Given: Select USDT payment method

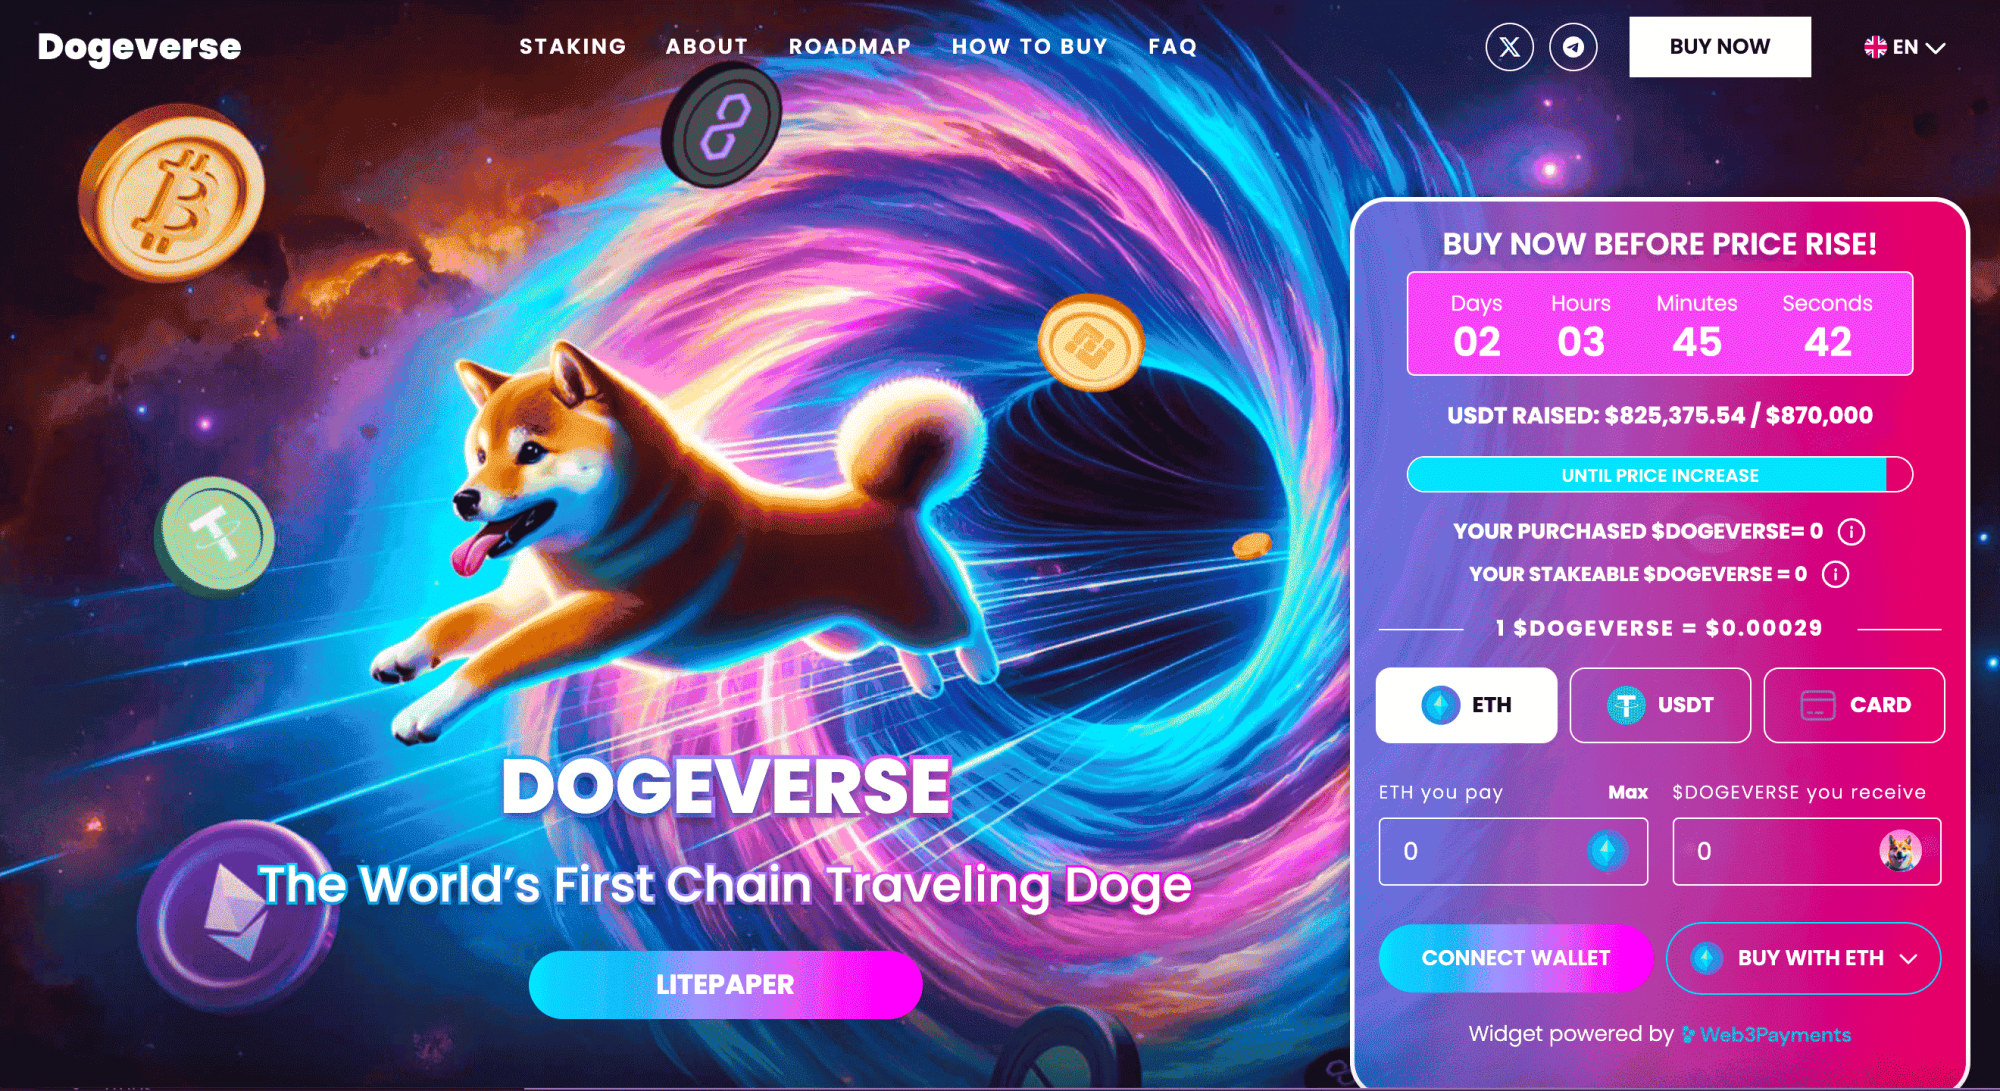Looking at the screenshot, I should (1660, 705).
